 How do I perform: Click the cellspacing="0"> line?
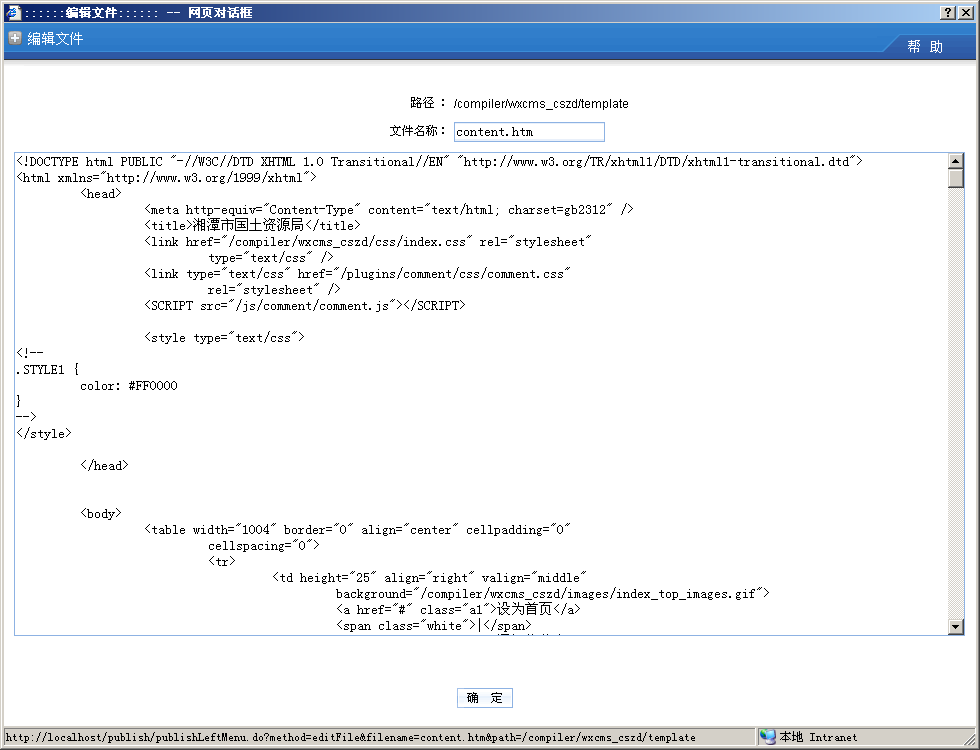coord(264,546)
